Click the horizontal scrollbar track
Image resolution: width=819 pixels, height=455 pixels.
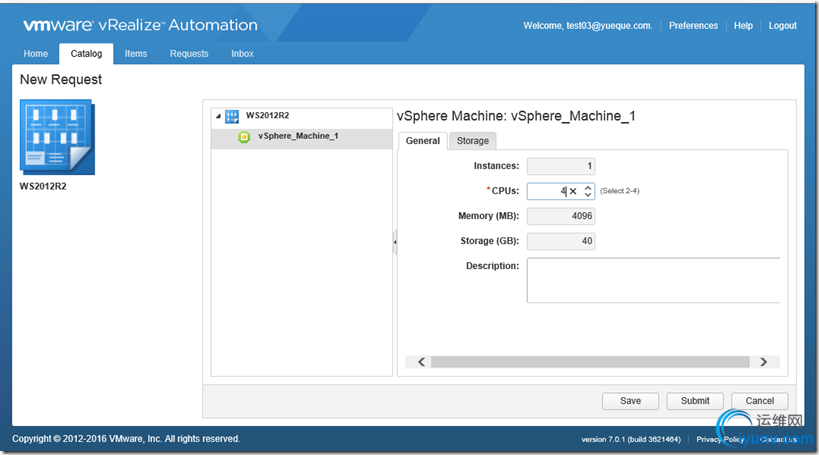click(590, 362)
